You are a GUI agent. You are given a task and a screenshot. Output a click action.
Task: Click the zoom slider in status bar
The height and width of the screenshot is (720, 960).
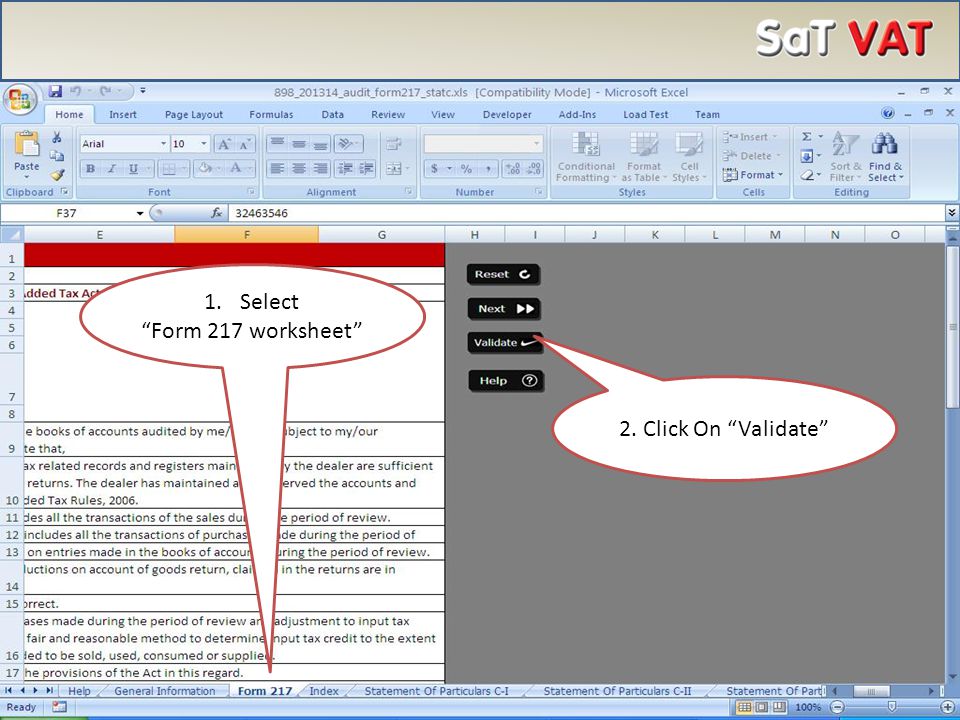pyautogui.click(x=892, y=707)
